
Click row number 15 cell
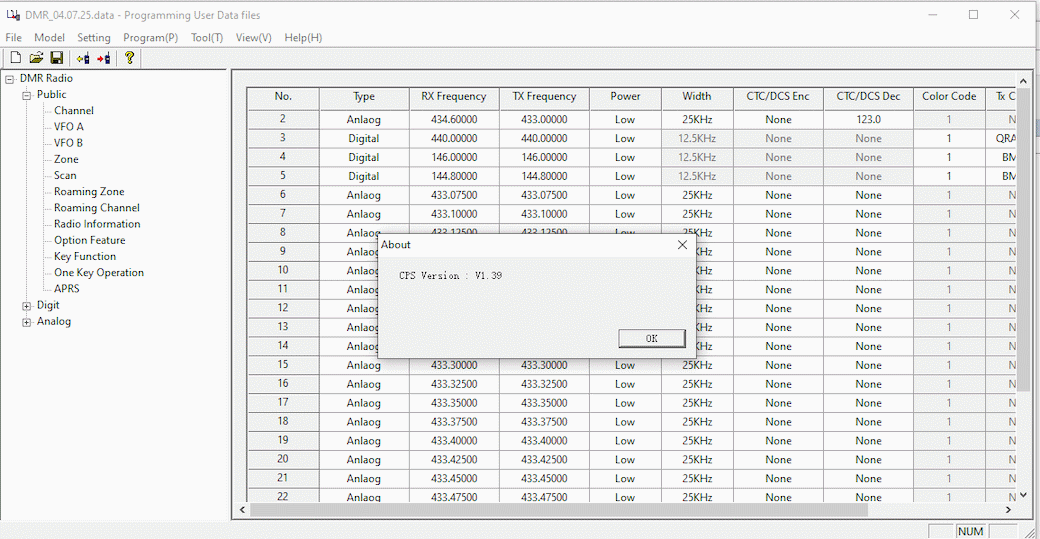coord(283,365)
